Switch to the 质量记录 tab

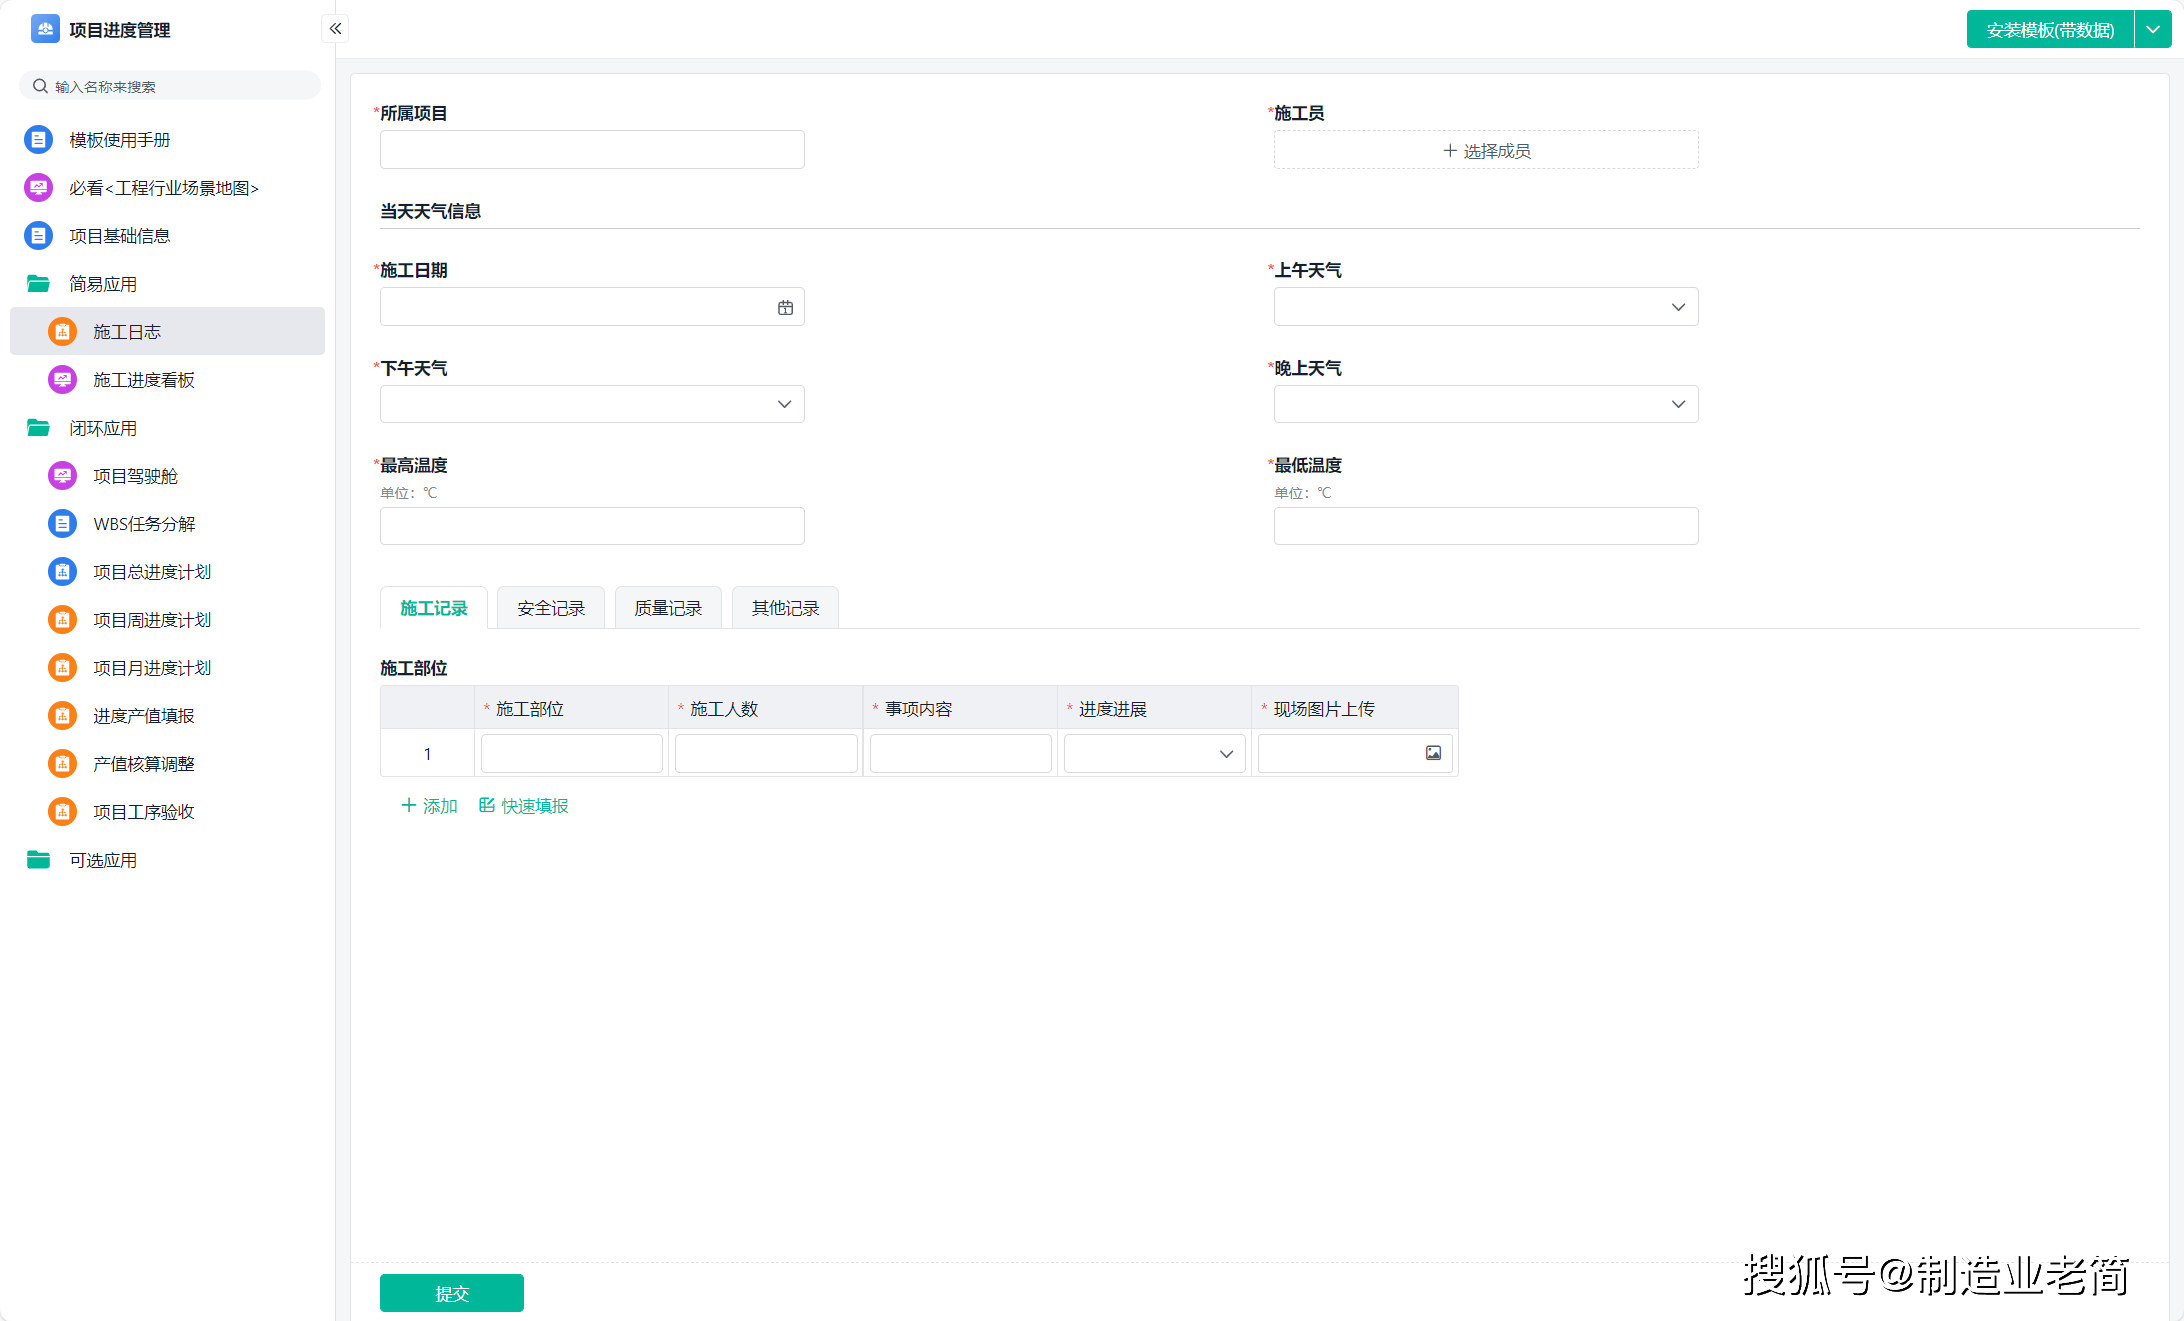coord(668,608)
